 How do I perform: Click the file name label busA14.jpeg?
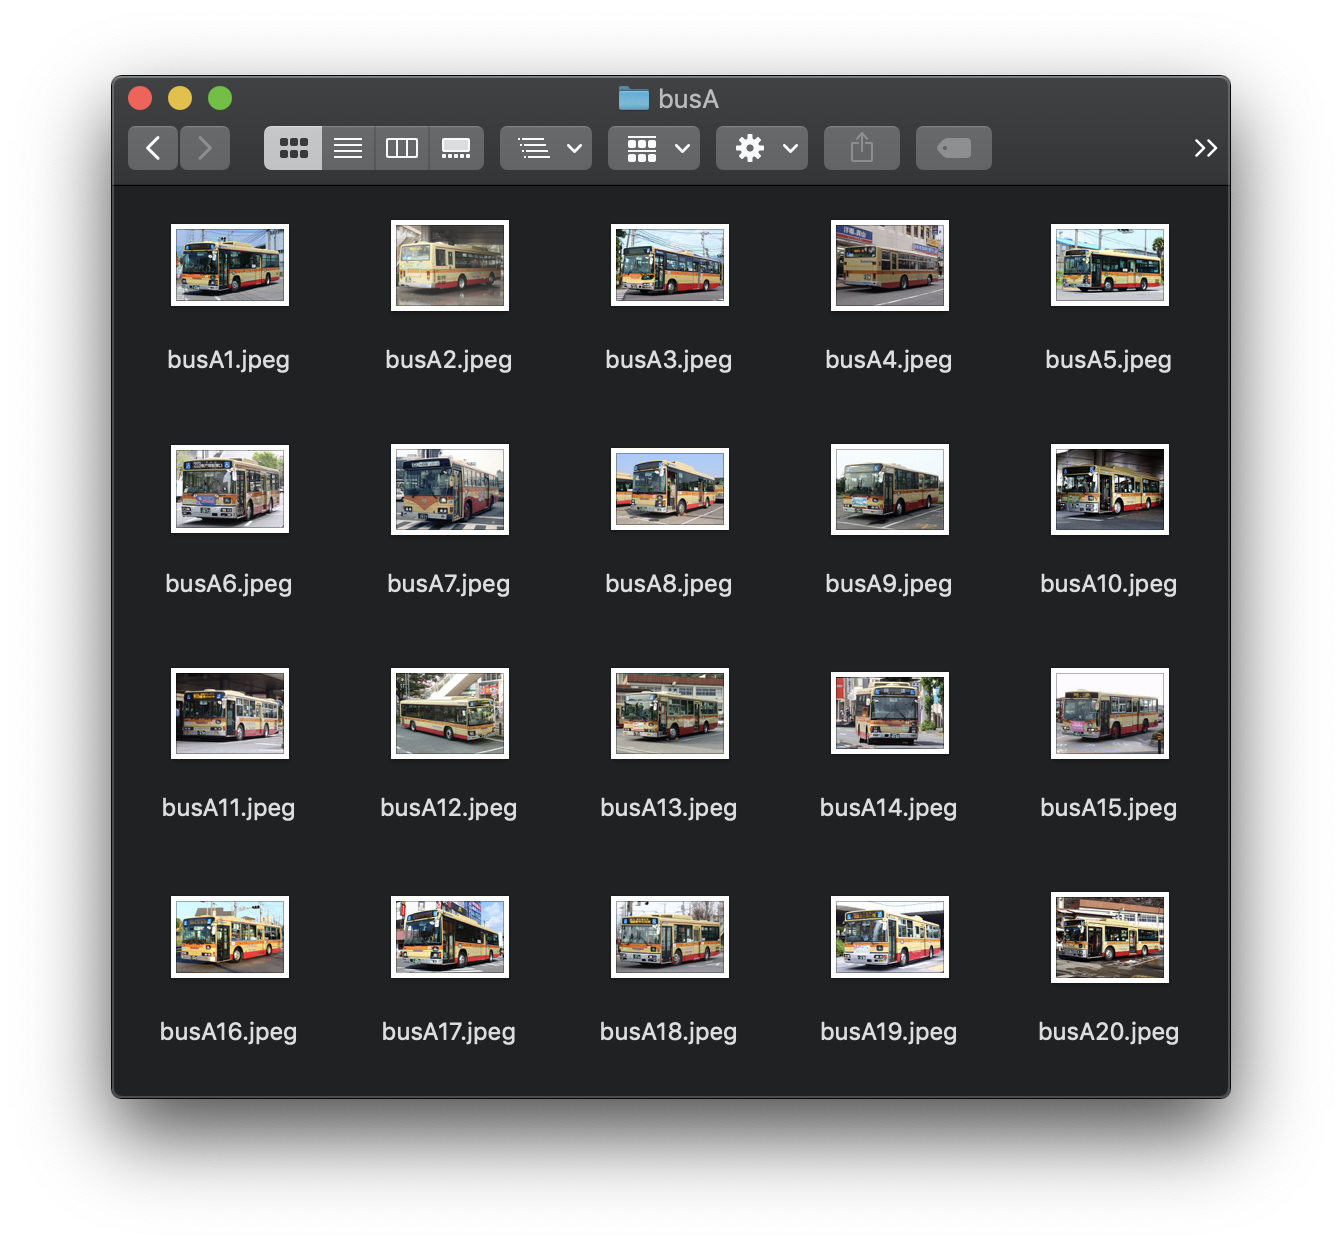(889, 808)
